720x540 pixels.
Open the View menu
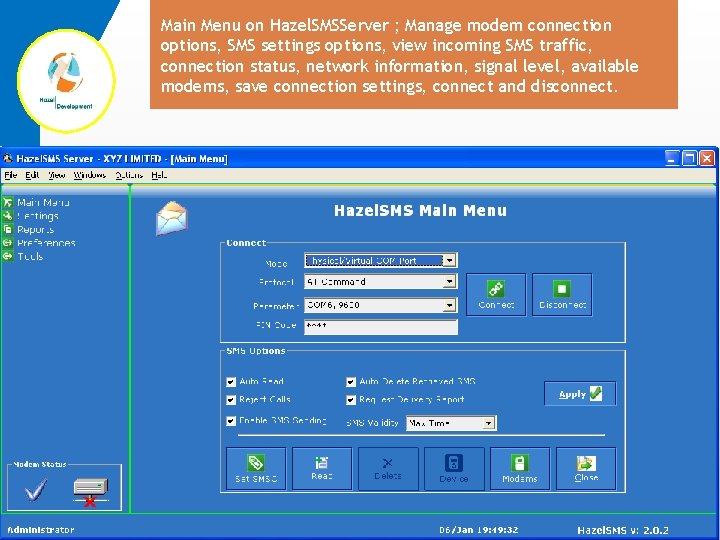[57, 175]
